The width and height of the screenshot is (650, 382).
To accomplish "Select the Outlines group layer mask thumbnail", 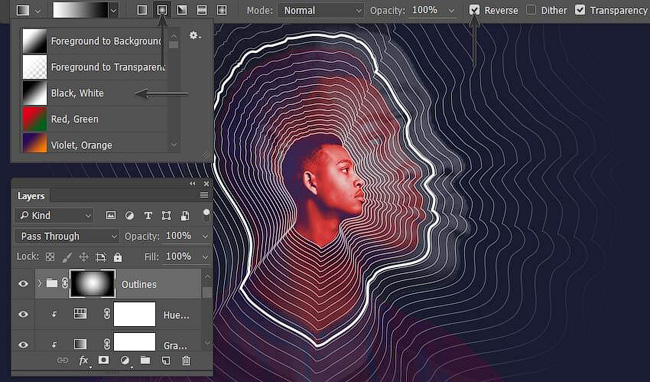I will 92,283.
